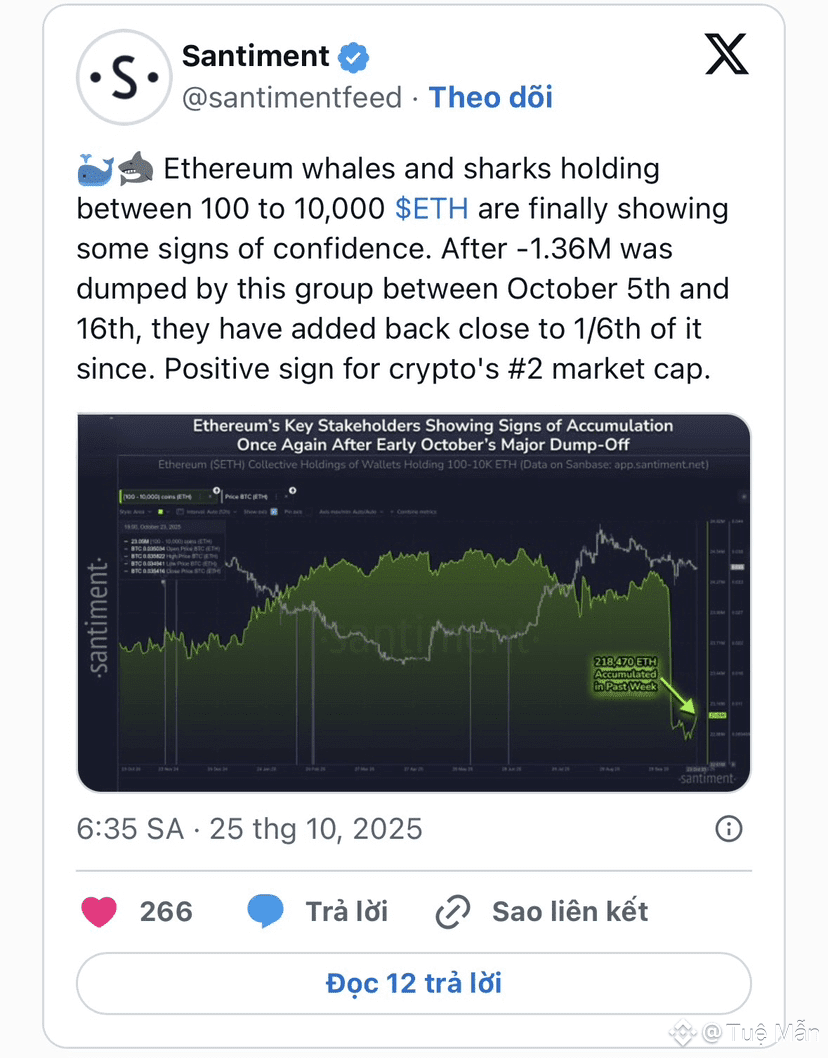Open the X logo in the post corner
828x1058 pixels.
(726, 55)
